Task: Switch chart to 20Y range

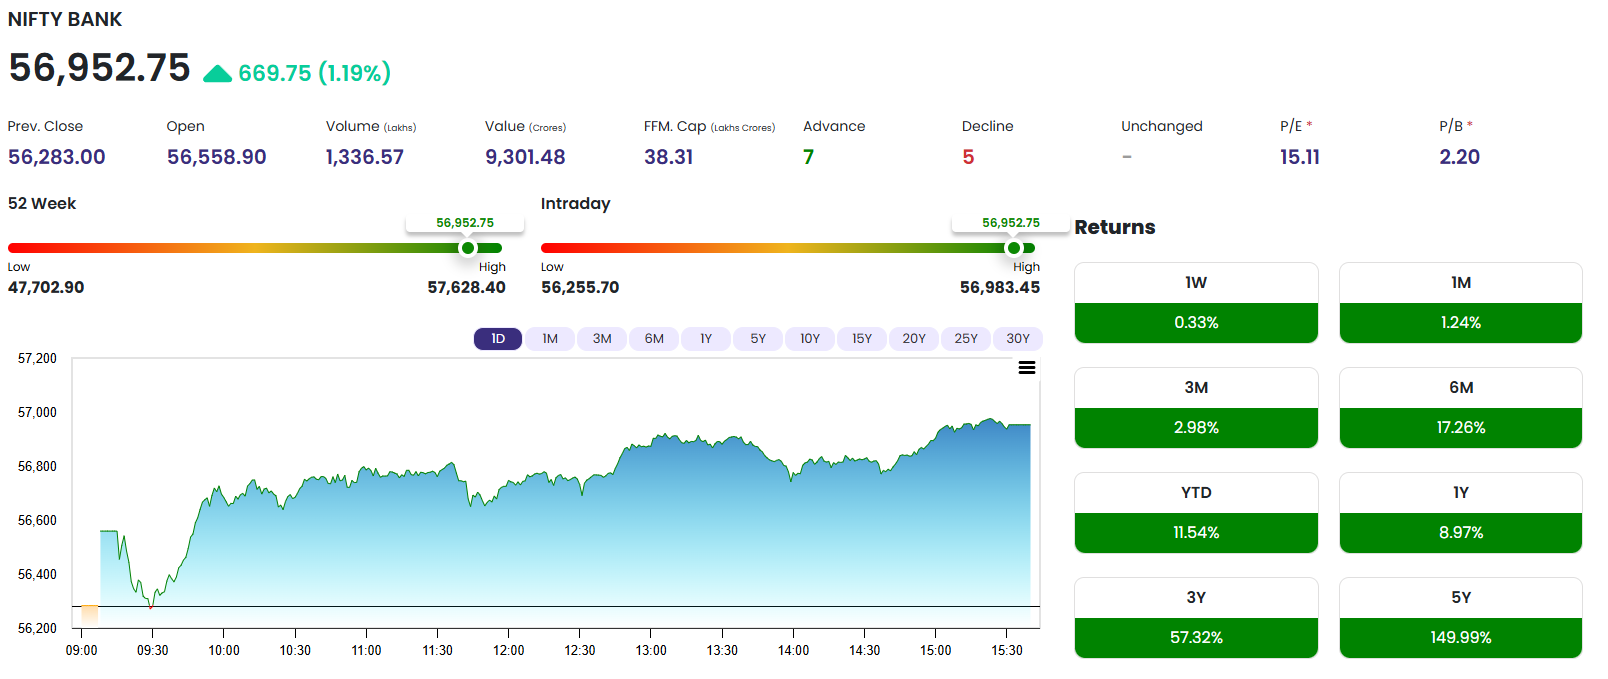Action: pyautogui.click(x=914, y=339)
